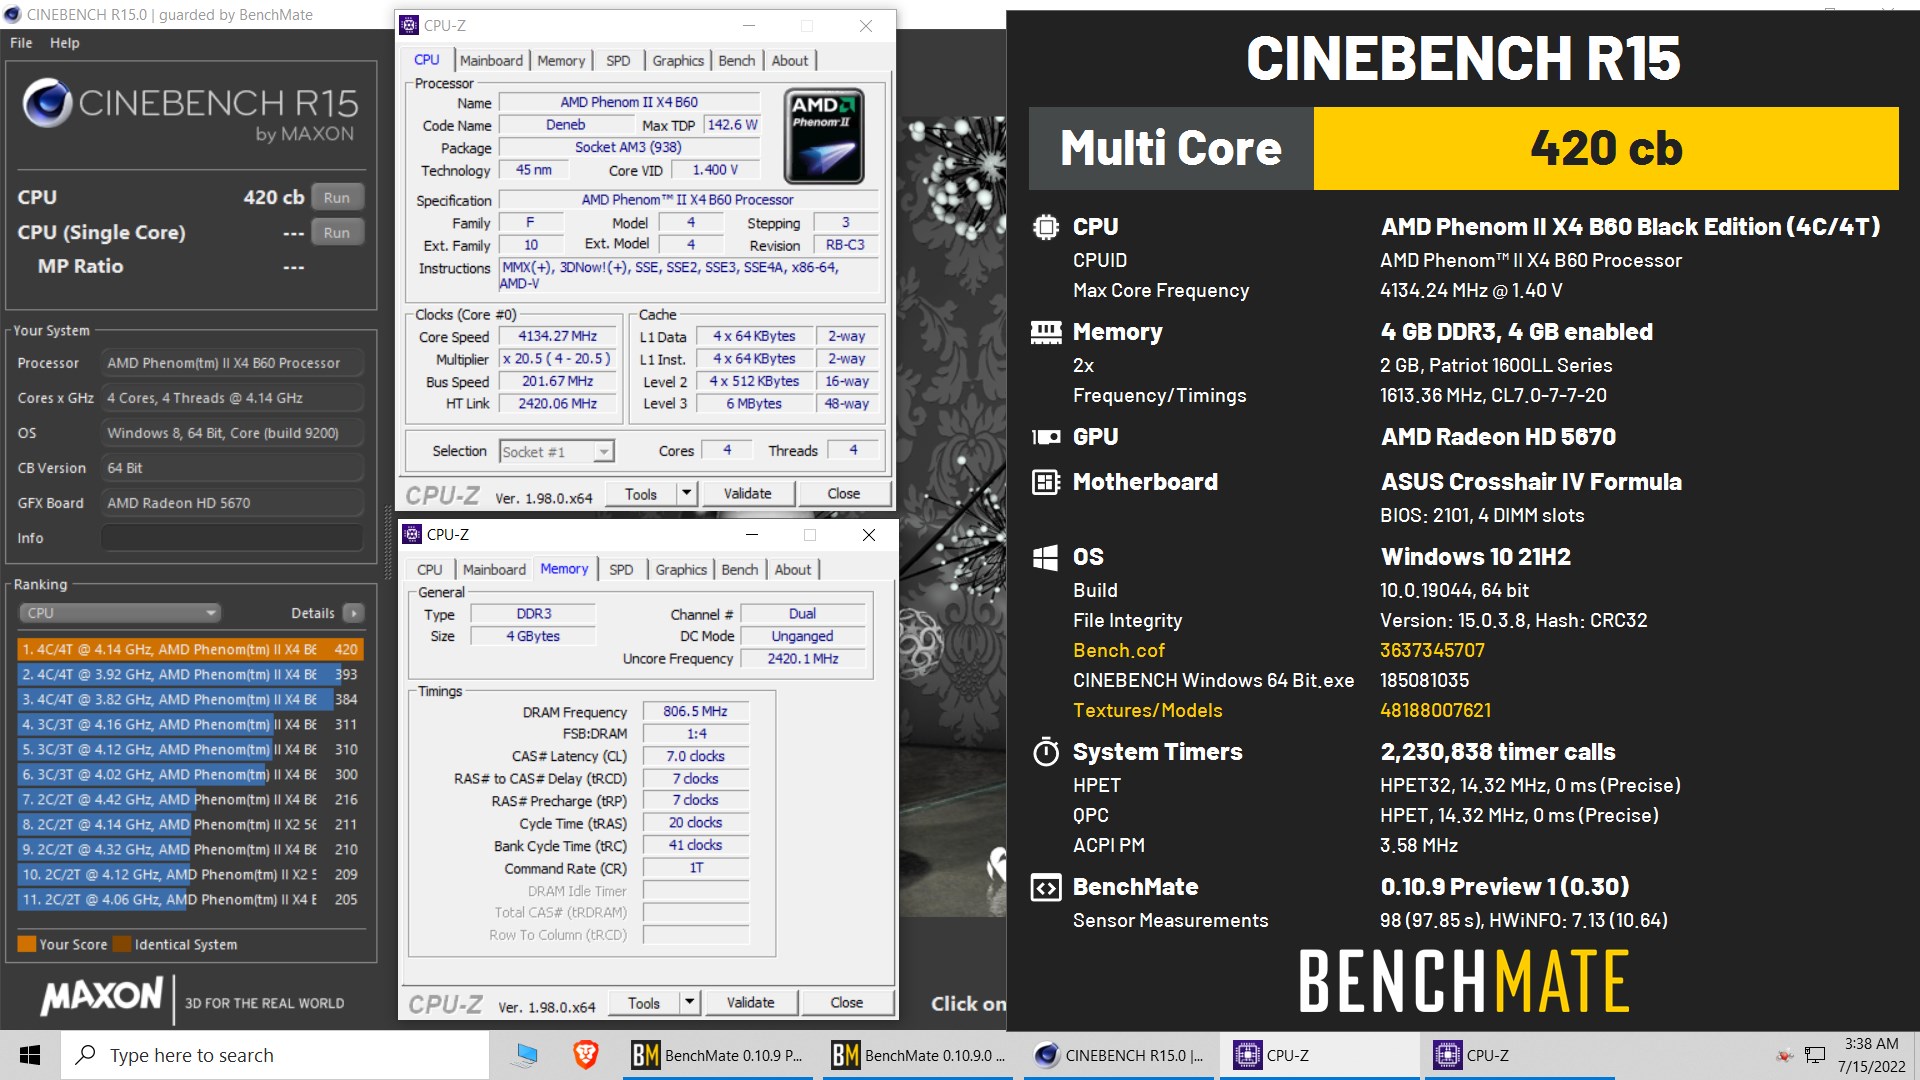Click Close button in upper CPU-Z window

[x=843, y=493]
